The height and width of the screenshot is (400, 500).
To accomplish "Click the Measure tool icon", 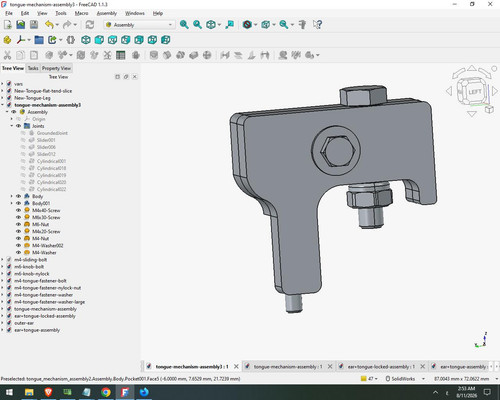I will (x=303, y=25).
